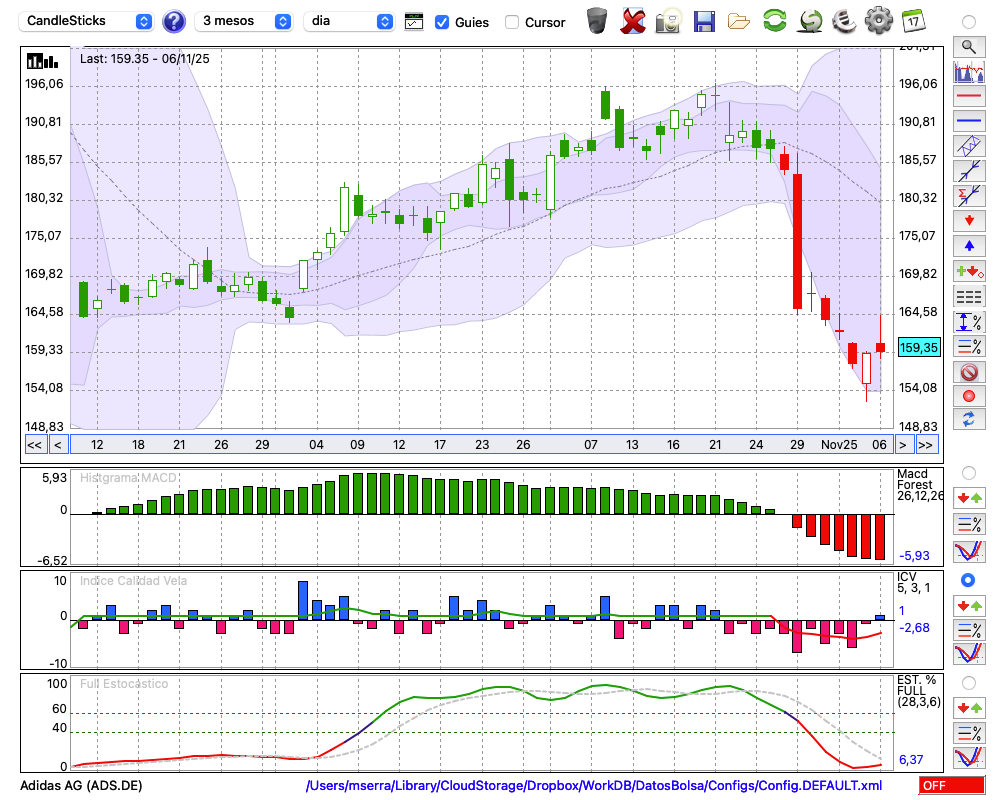The width and height of the screenshot is (1000, 800).
Task: Click the trash can icon in the toolbar
Action: pos(597,21)
